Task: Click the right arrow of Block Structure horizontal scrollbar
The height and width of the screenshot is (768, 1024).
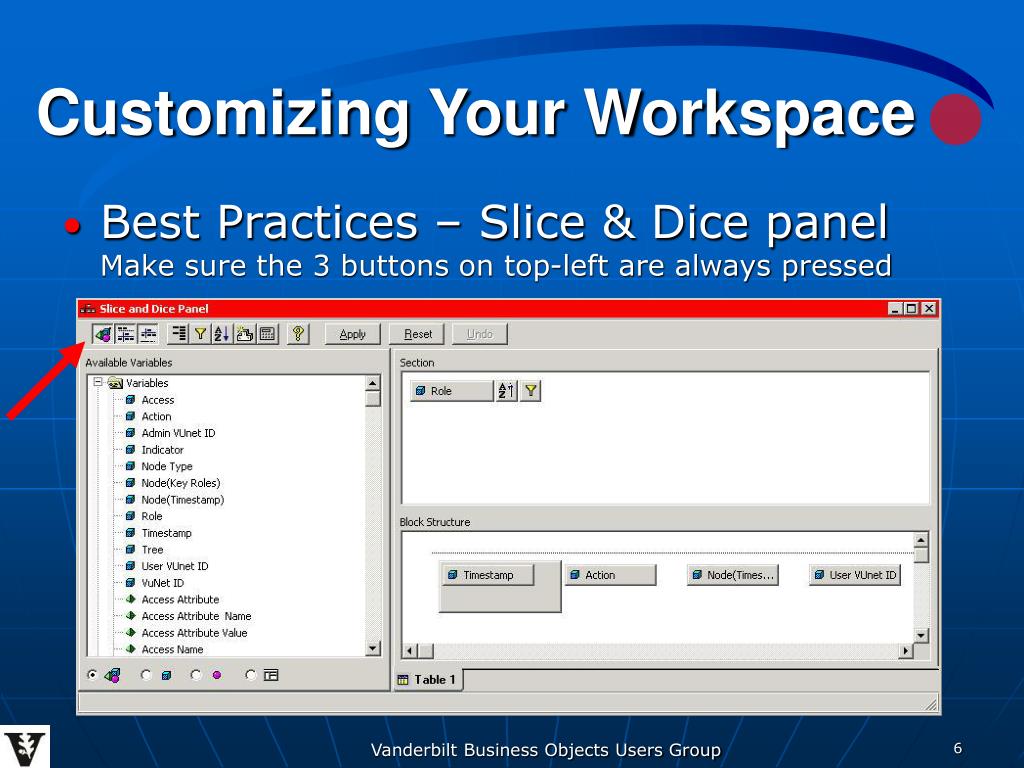Action: pos(905,650)
